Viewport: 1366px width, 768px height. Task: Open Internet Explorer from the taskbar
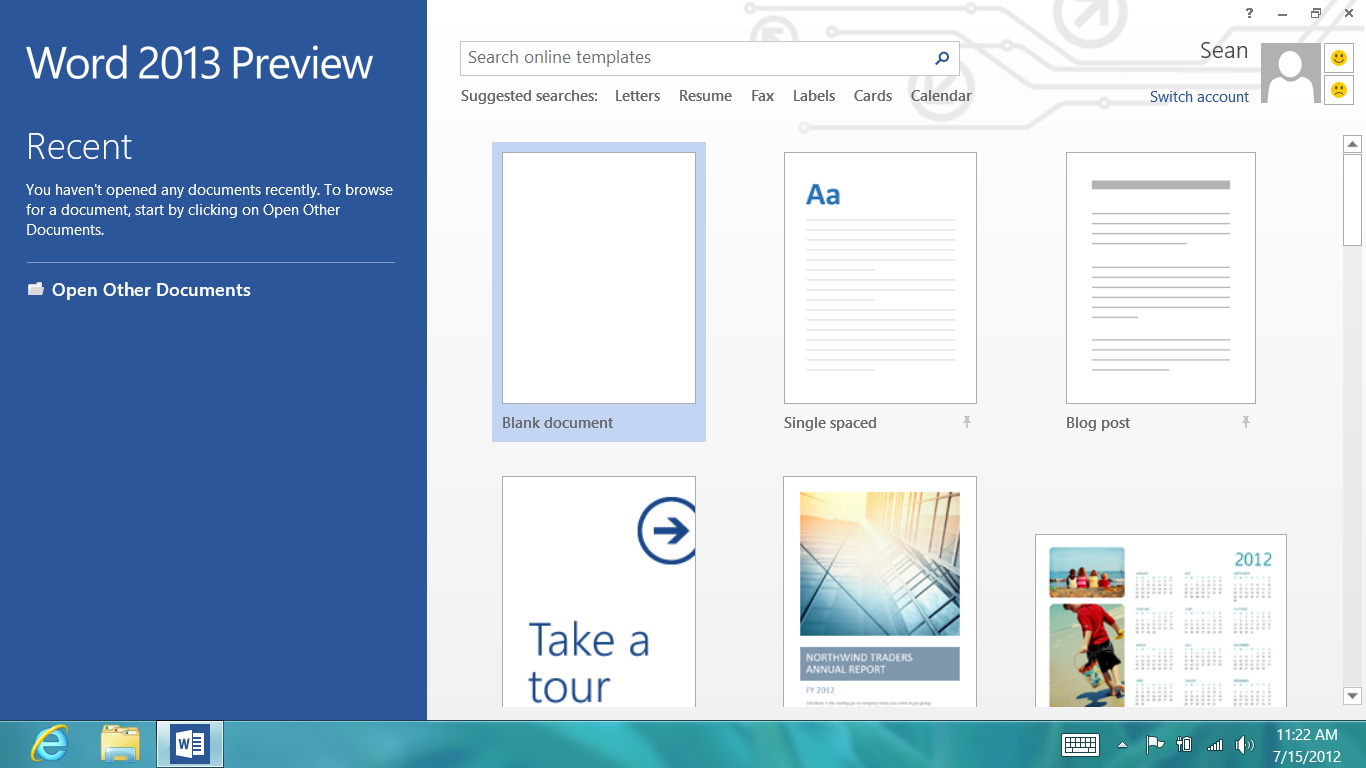[50, 744]
